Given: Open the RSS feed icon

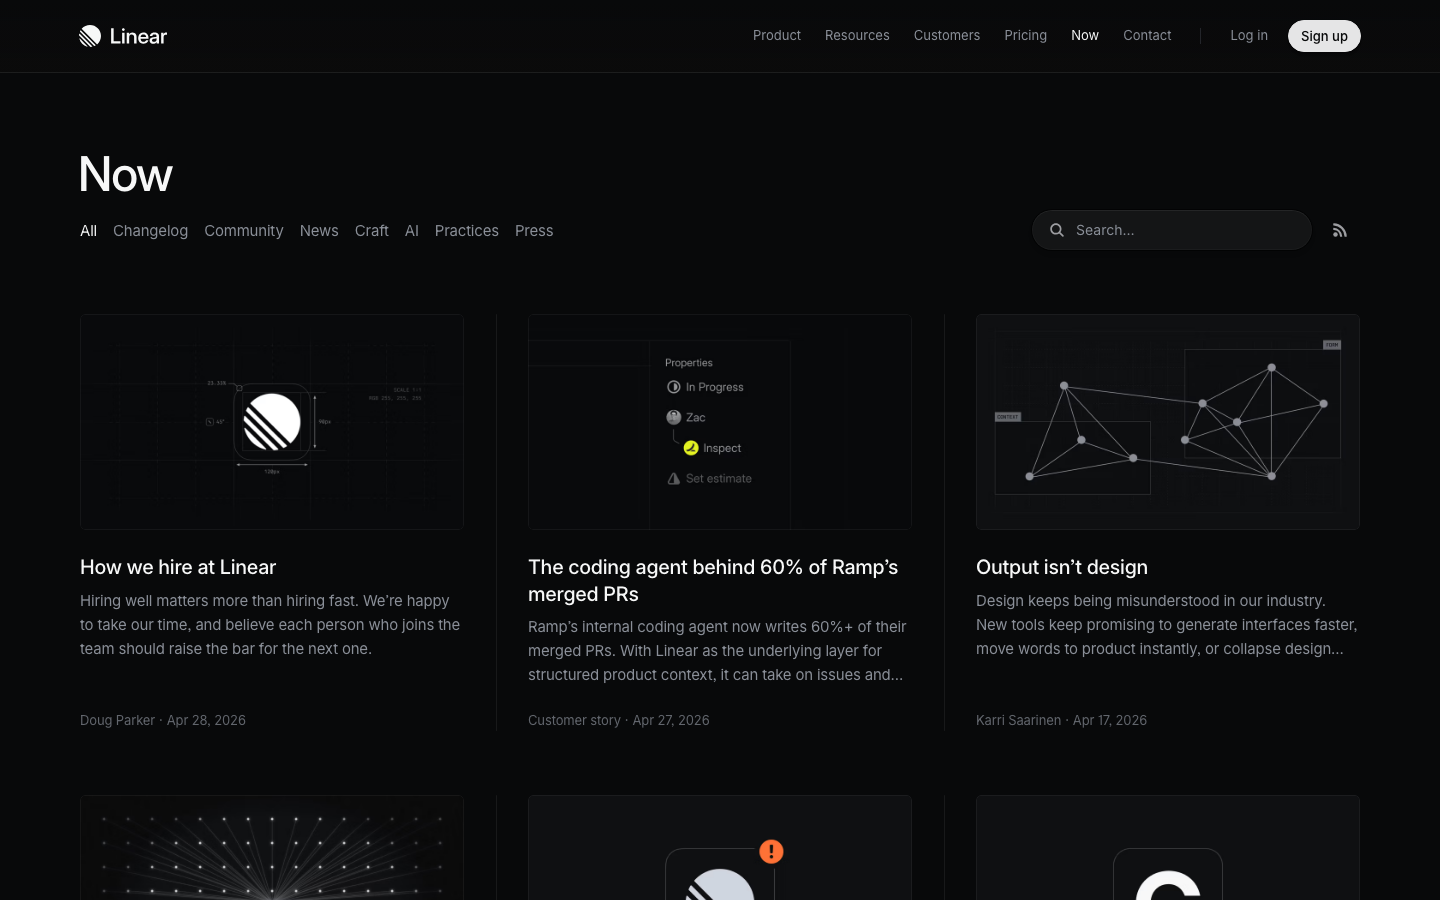Looking at the screenshot, I should [x=1340, y=231].
